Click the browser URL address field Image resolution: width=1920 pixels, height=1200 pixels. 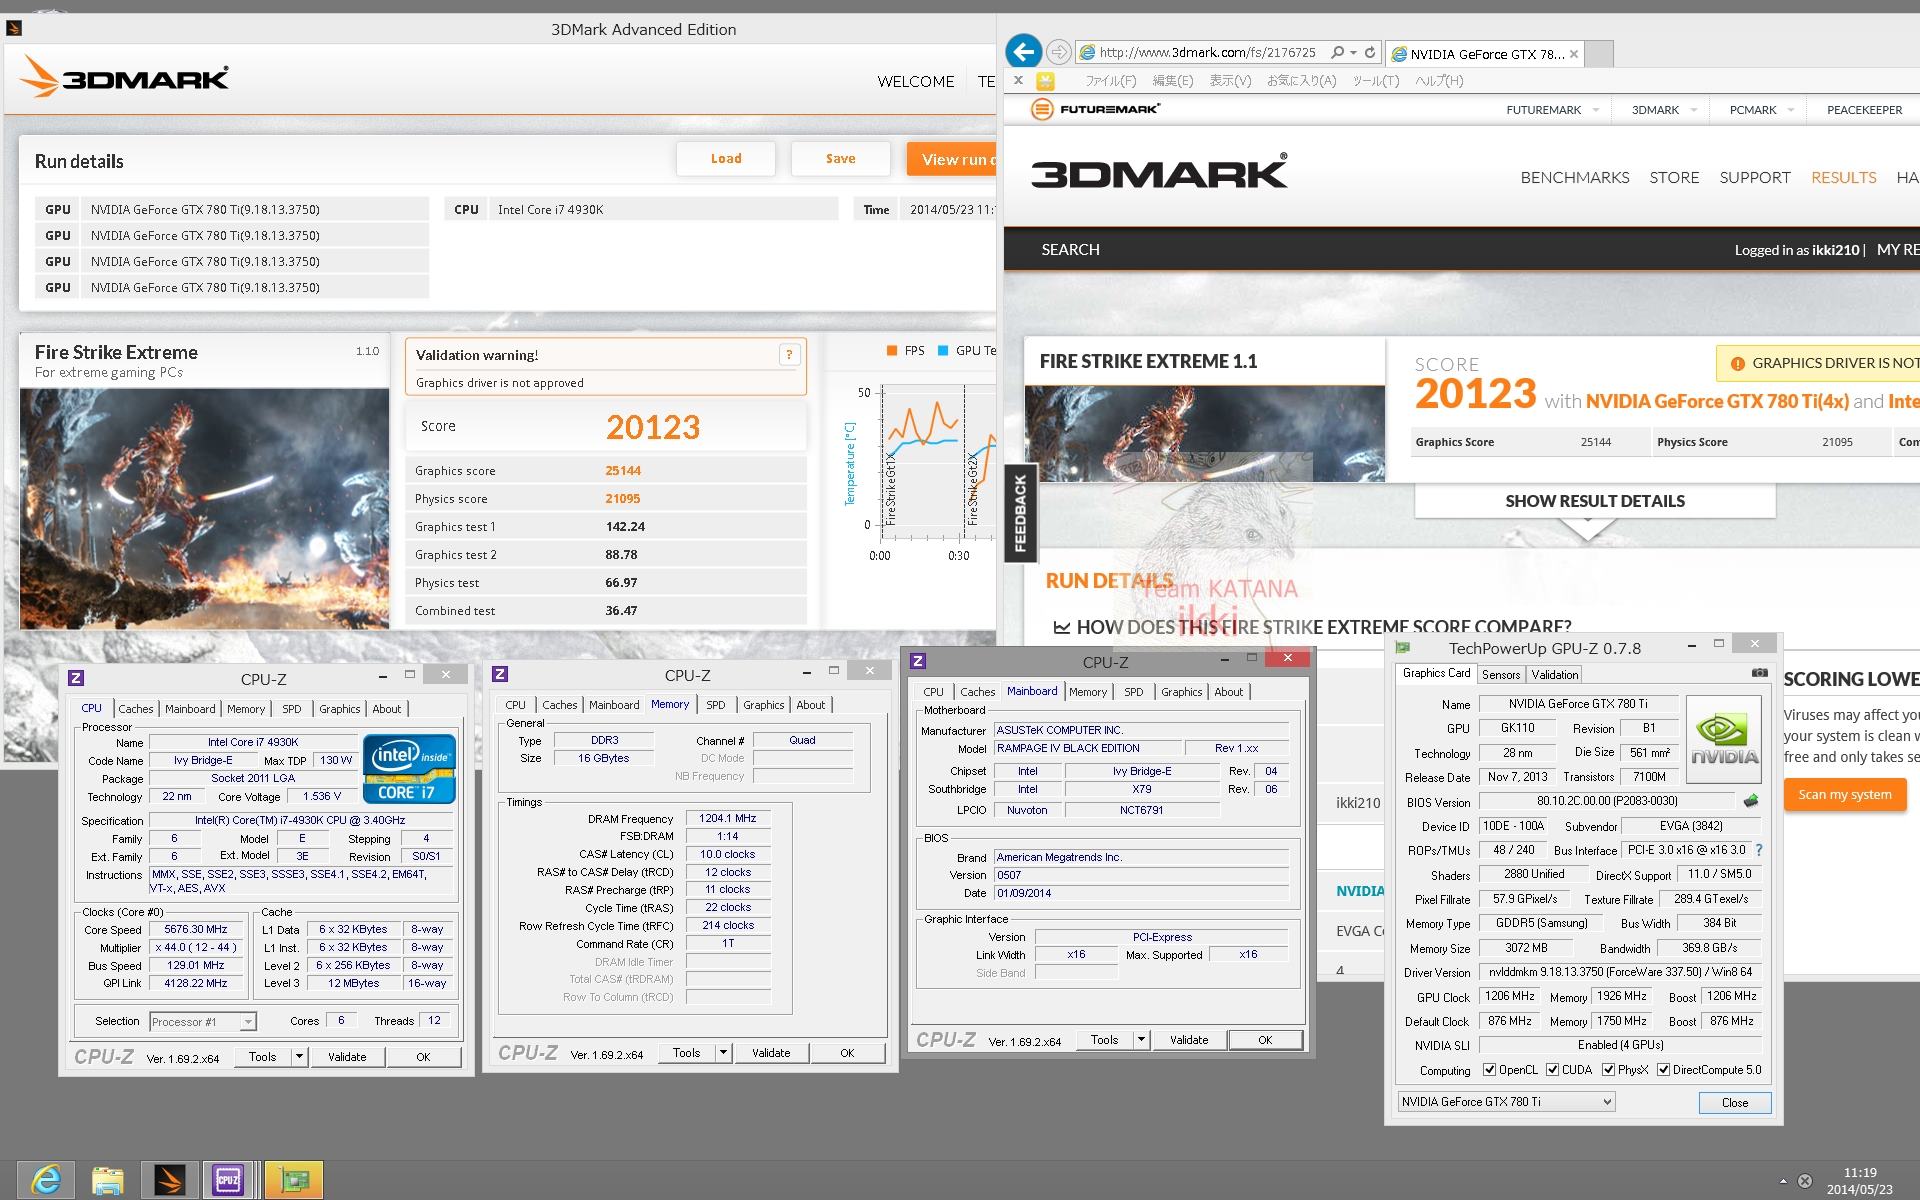pyautogui.click(x=1207, y=53)
